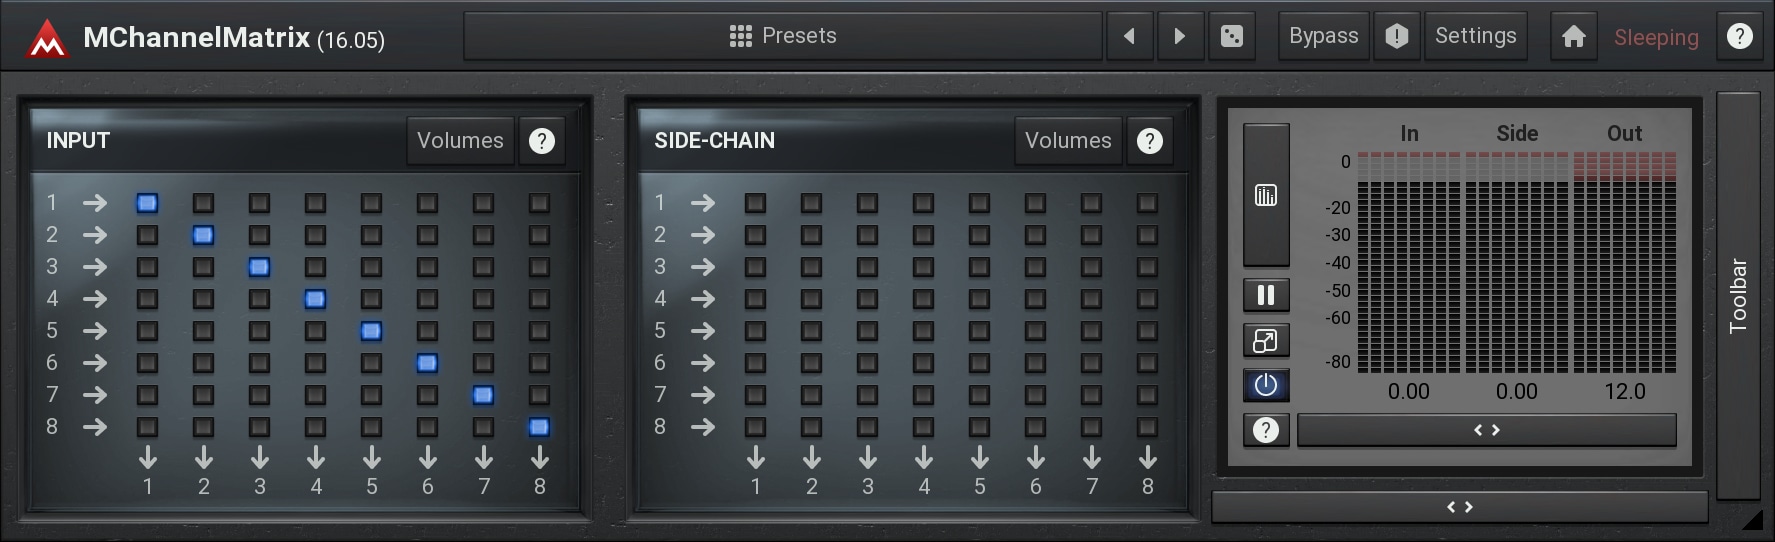Load the next preset with the right arrow
This screenshot has width=1775, height=542.
(1180, 37)
